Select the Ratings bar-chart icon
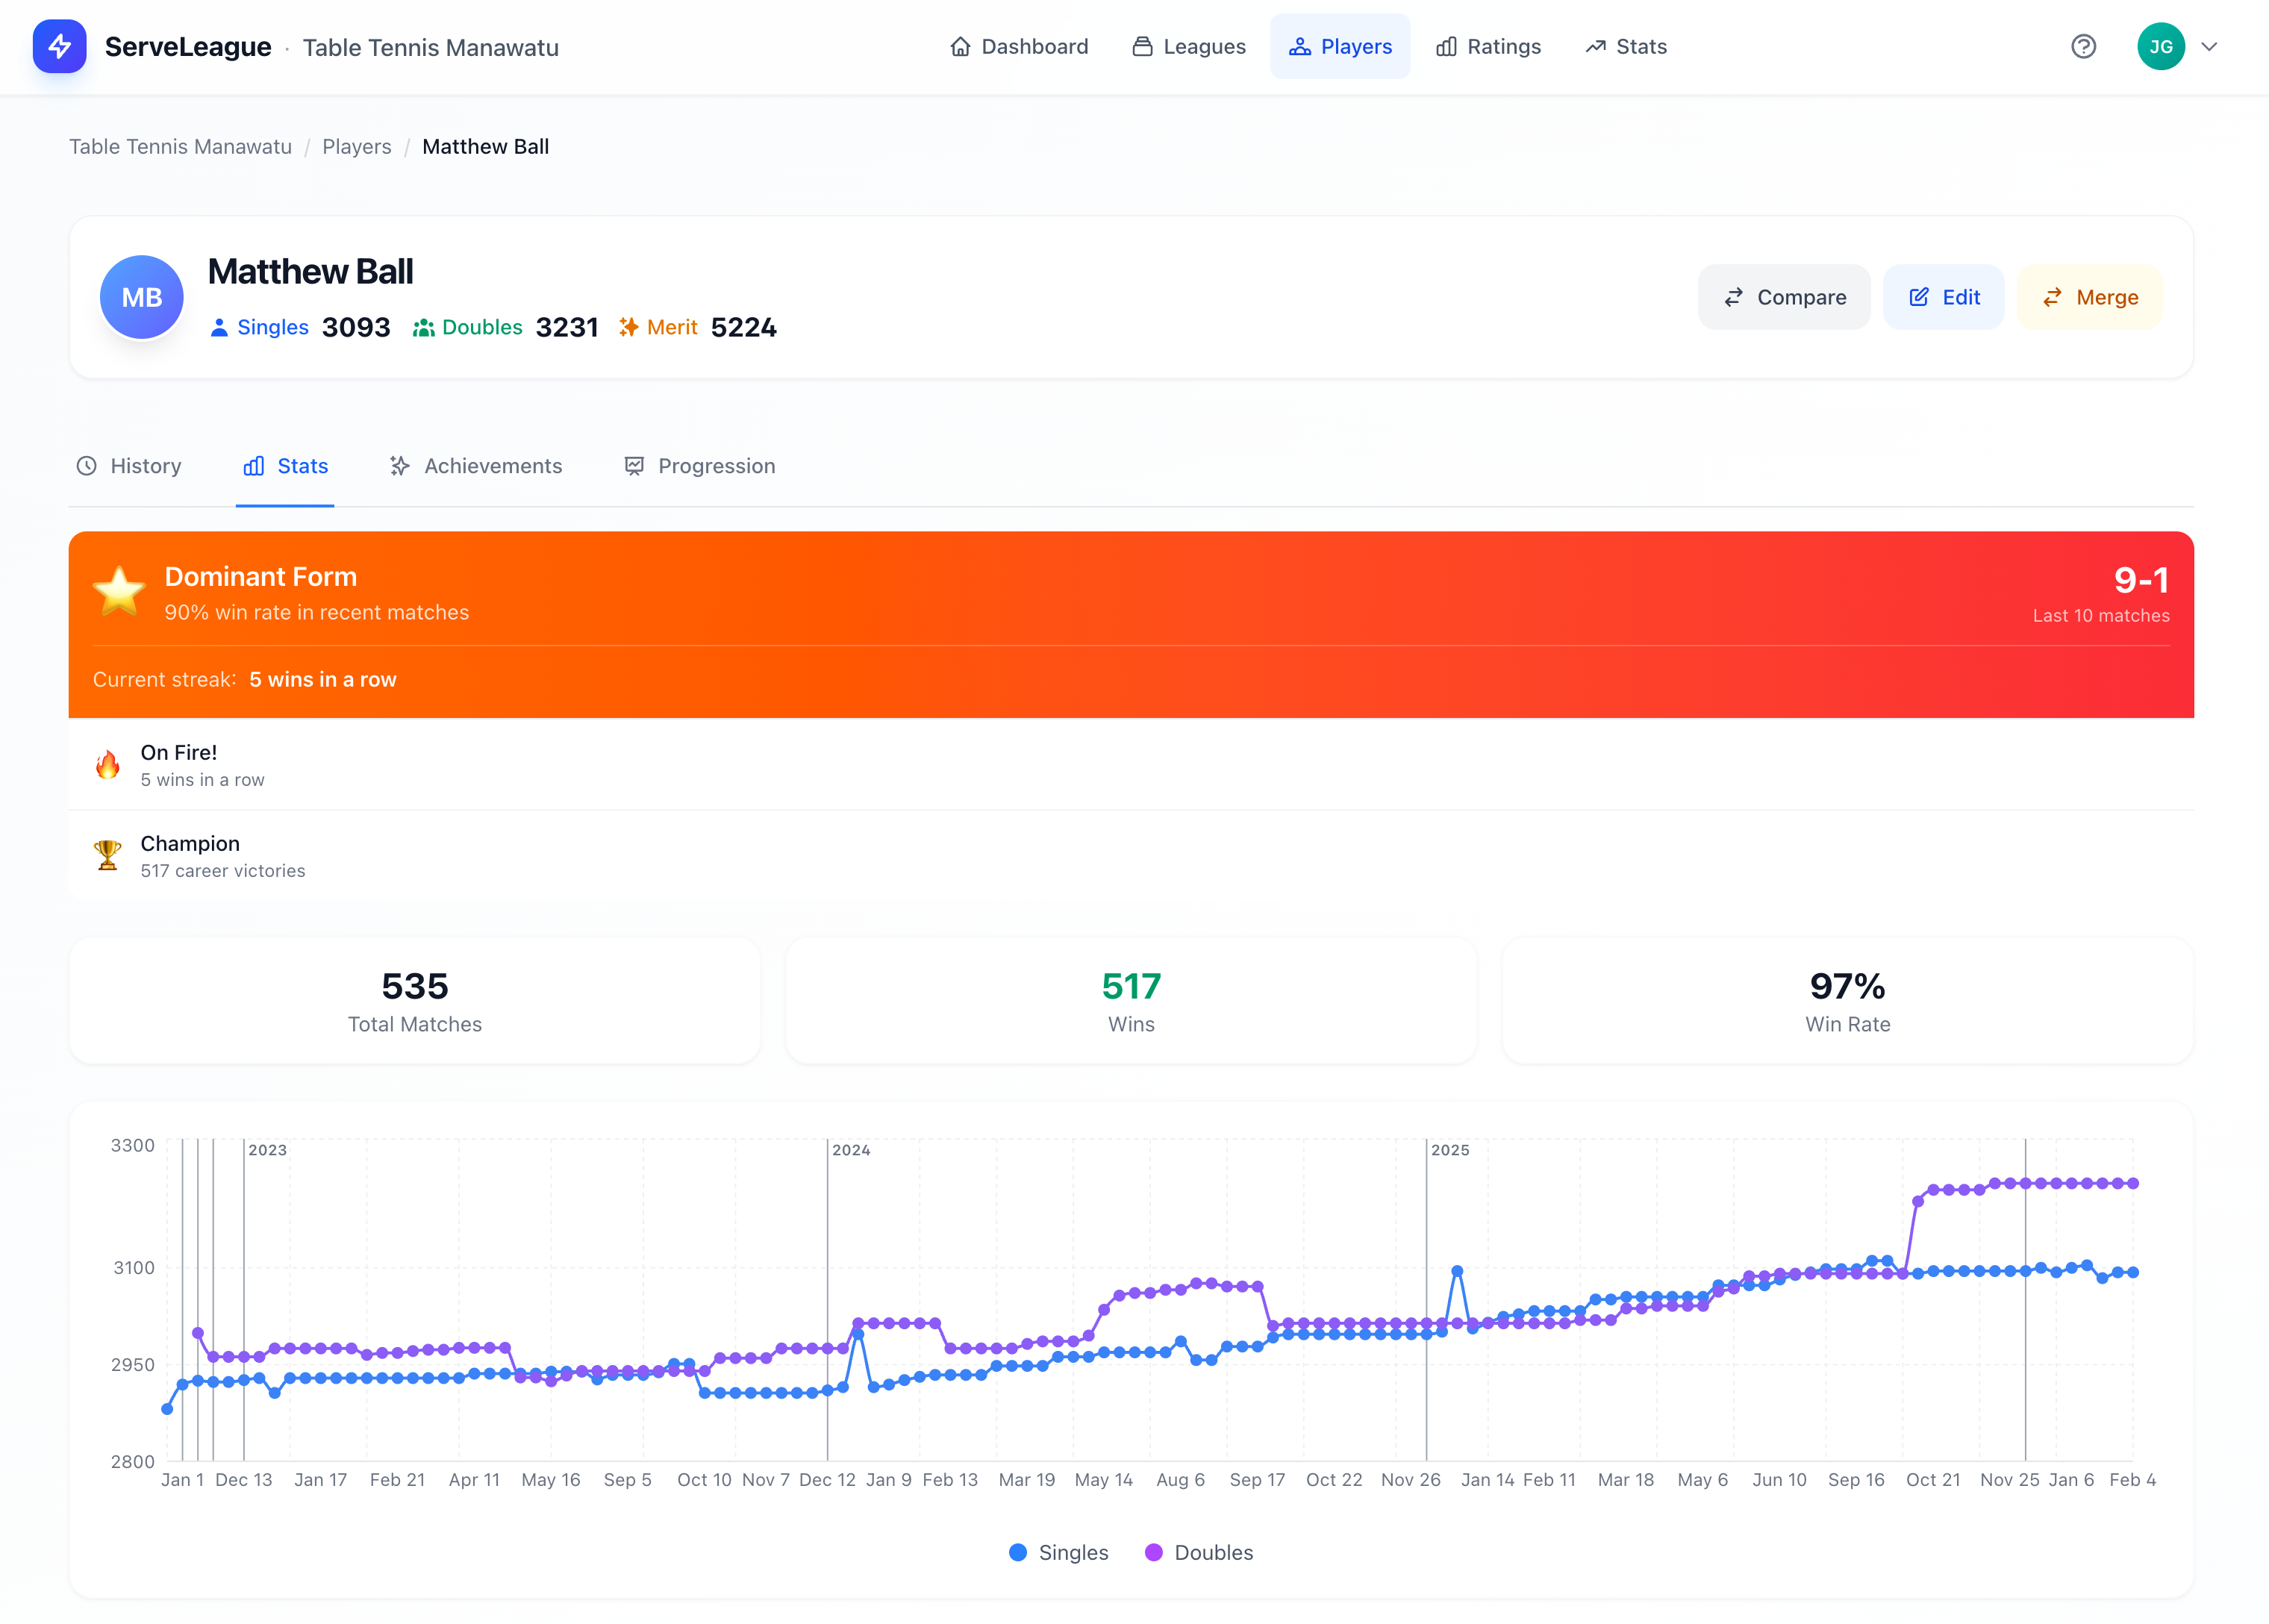2269x1624 pixels. (1447, 46)
